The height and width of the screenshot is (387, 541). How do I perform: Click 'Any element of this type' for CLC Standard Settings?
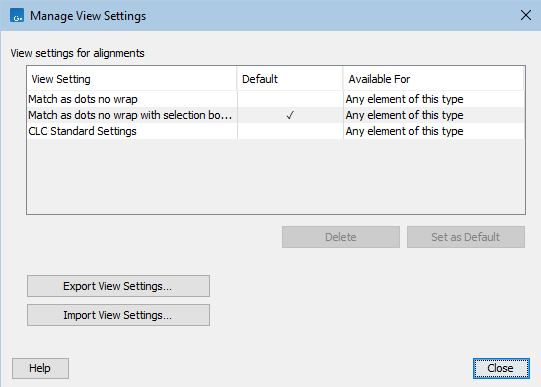pyautogui.click(x=404, y=131)
